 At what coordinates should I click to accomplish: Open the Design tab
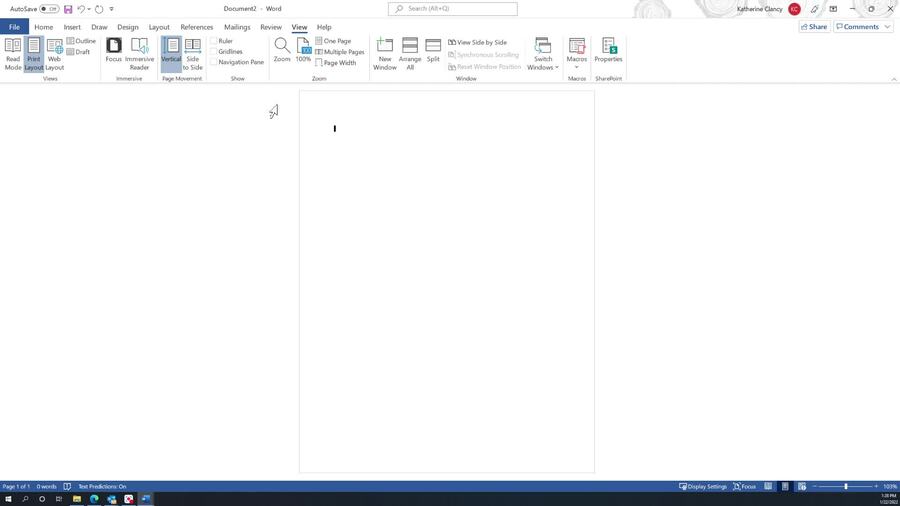pyautogui.click(x=128, y=27)
